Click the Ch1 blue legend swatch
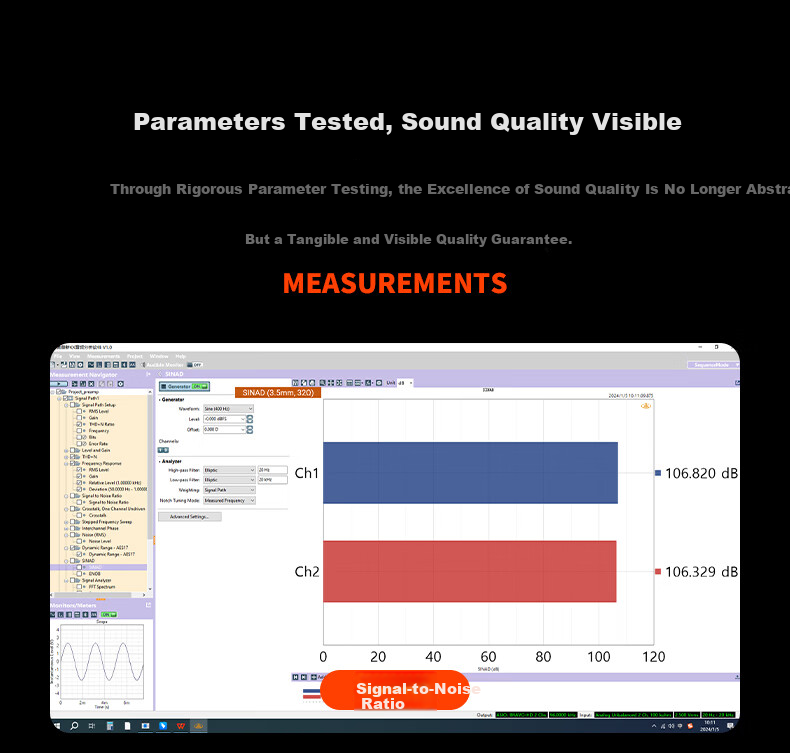This screenshot has width=790, height=753. (657, 473)
